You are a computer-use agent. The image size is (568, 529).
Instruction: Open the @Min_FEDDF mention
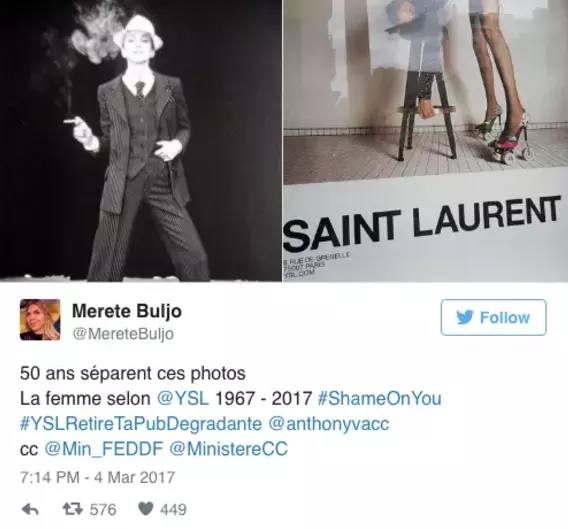click(104, 449)
